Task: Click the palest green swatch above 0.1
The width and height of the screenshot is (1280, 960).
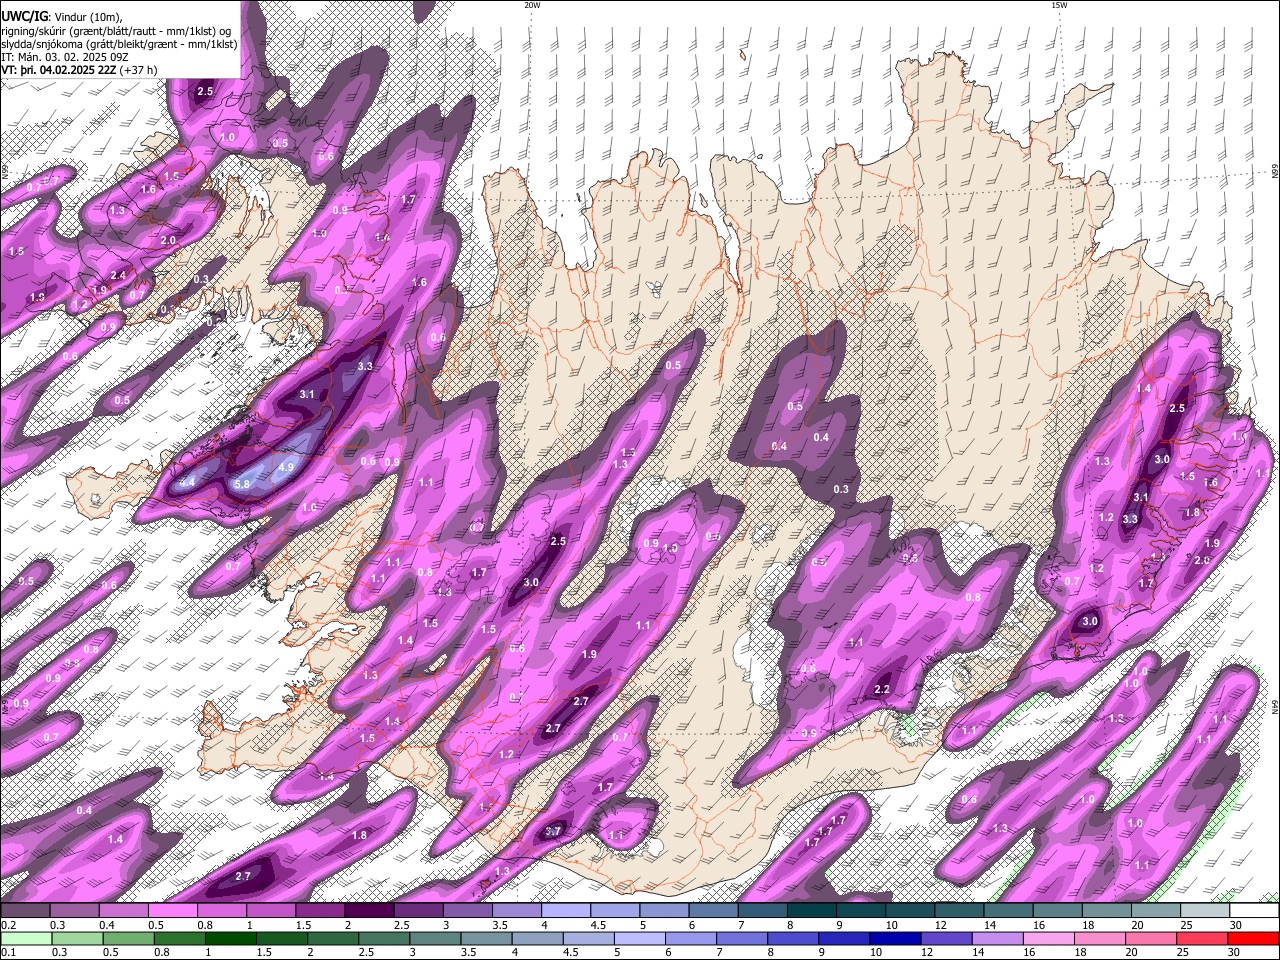Action: click(x=25, y=939)
